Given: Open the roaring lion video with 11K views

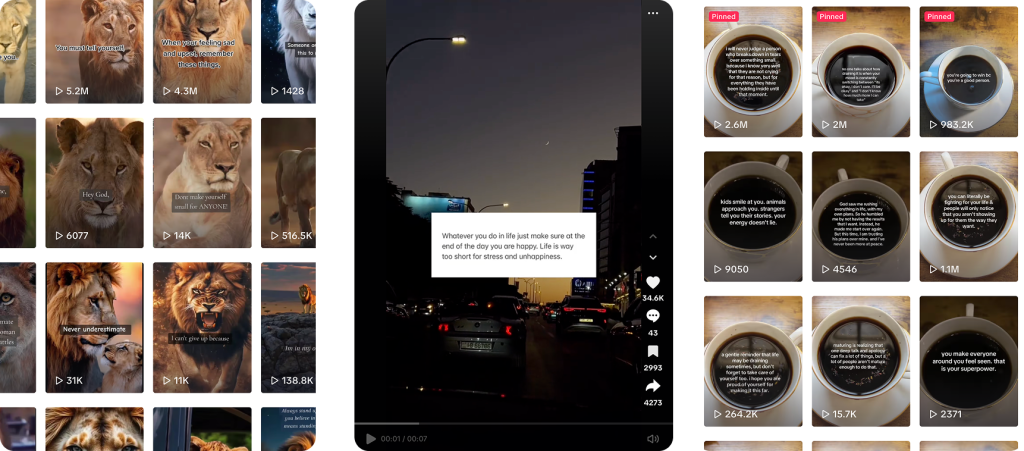Looking at the screenshot, I should click(x=201, y=325).
